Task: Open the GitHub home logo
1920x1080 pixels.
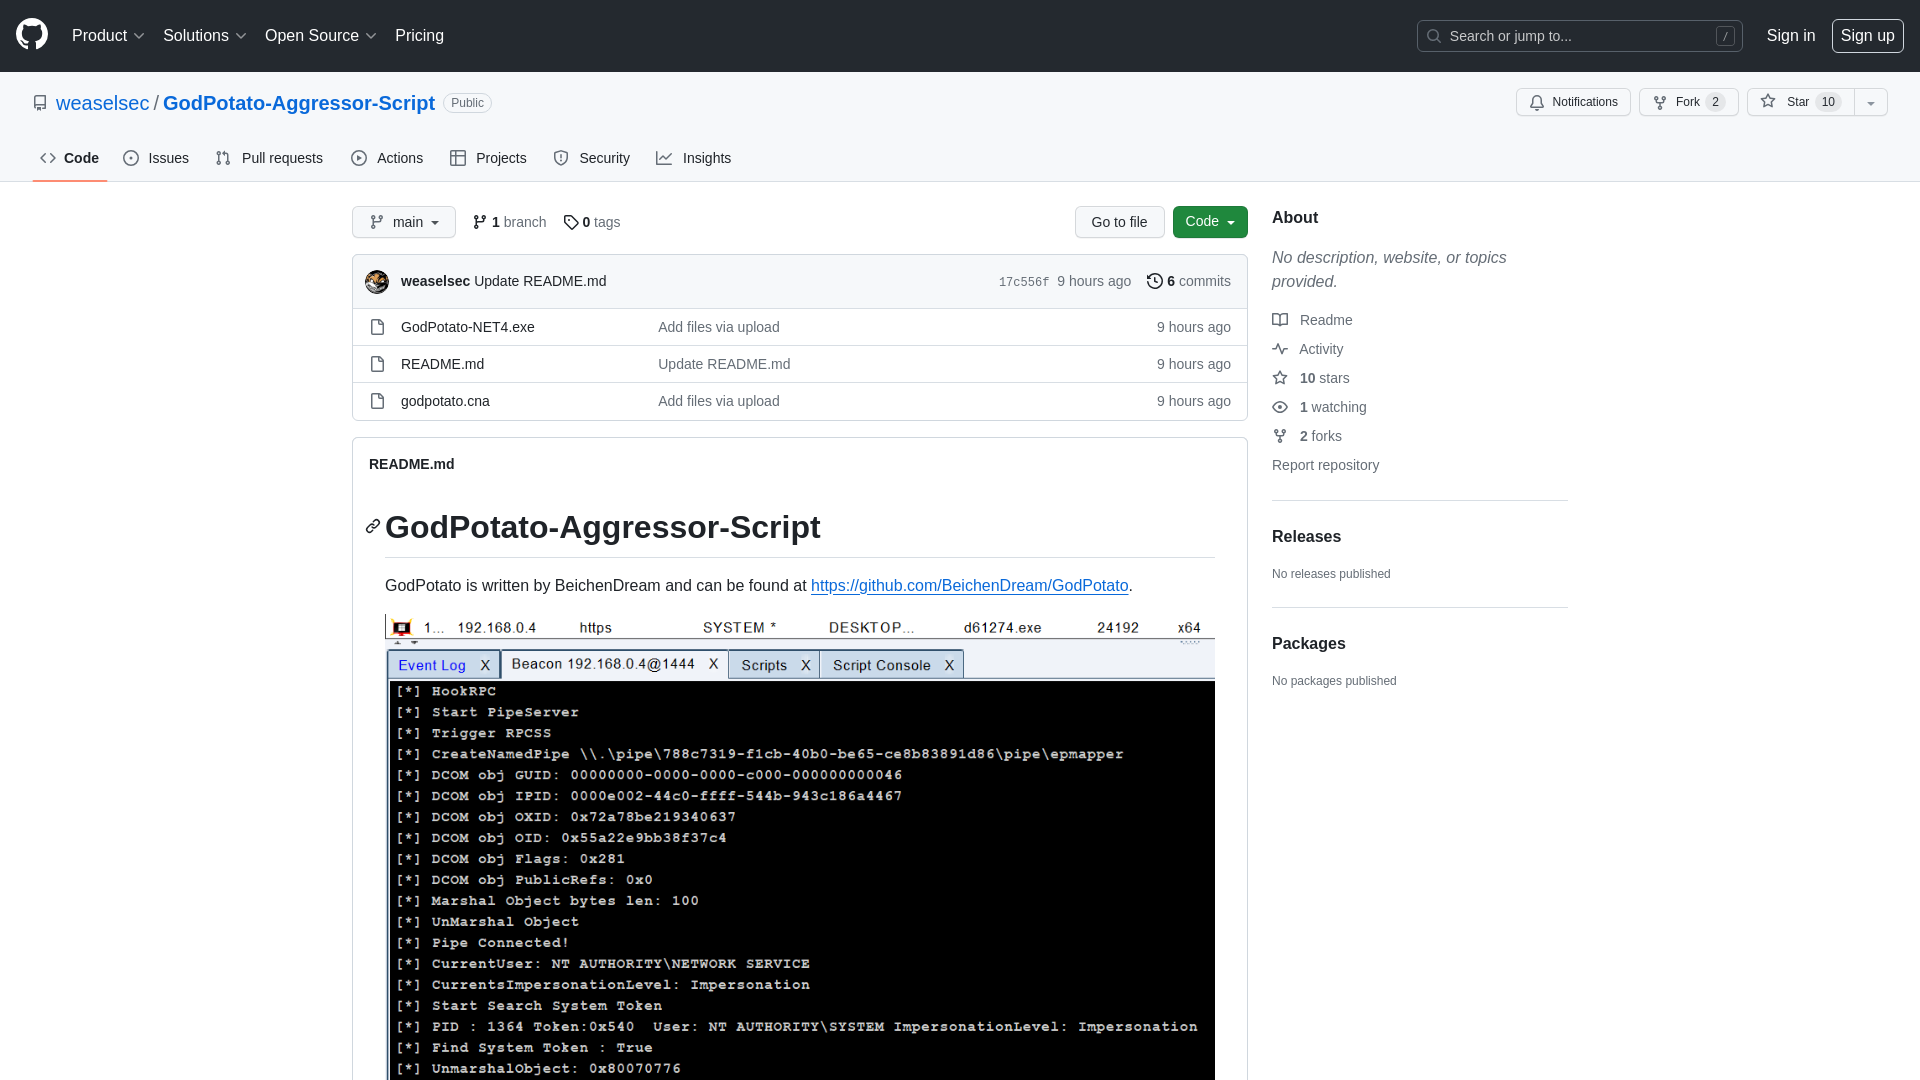Action: pyautogui.click(x=32, y=35)
